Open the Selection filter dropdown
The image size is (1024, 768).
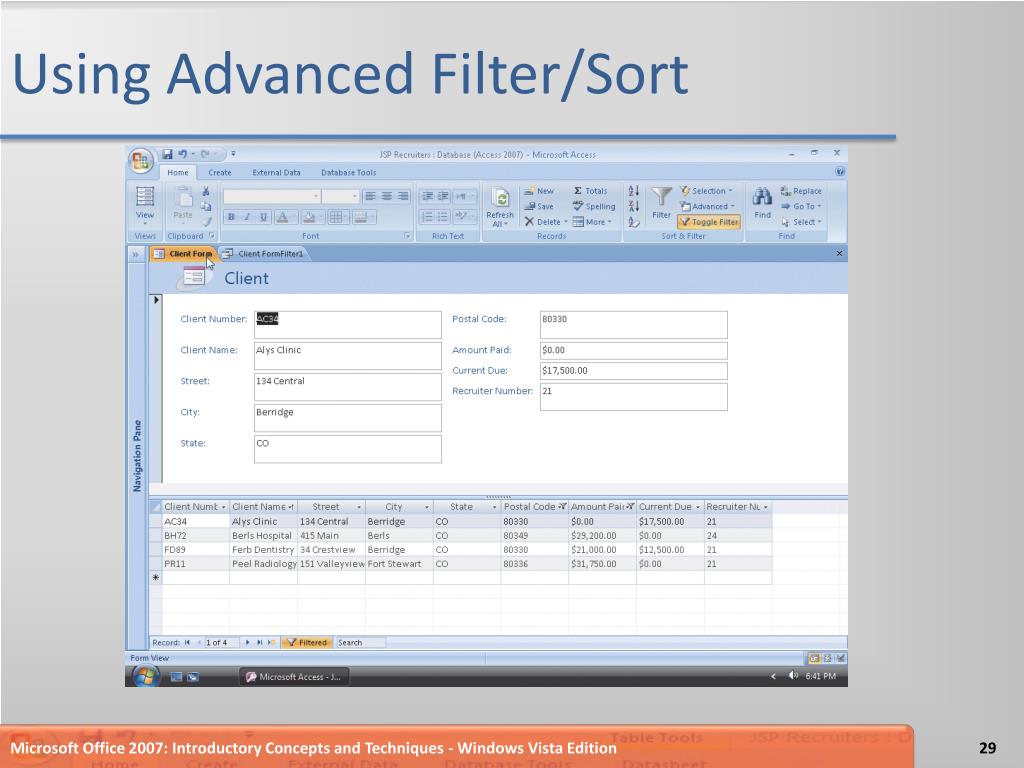pos(707,191)
